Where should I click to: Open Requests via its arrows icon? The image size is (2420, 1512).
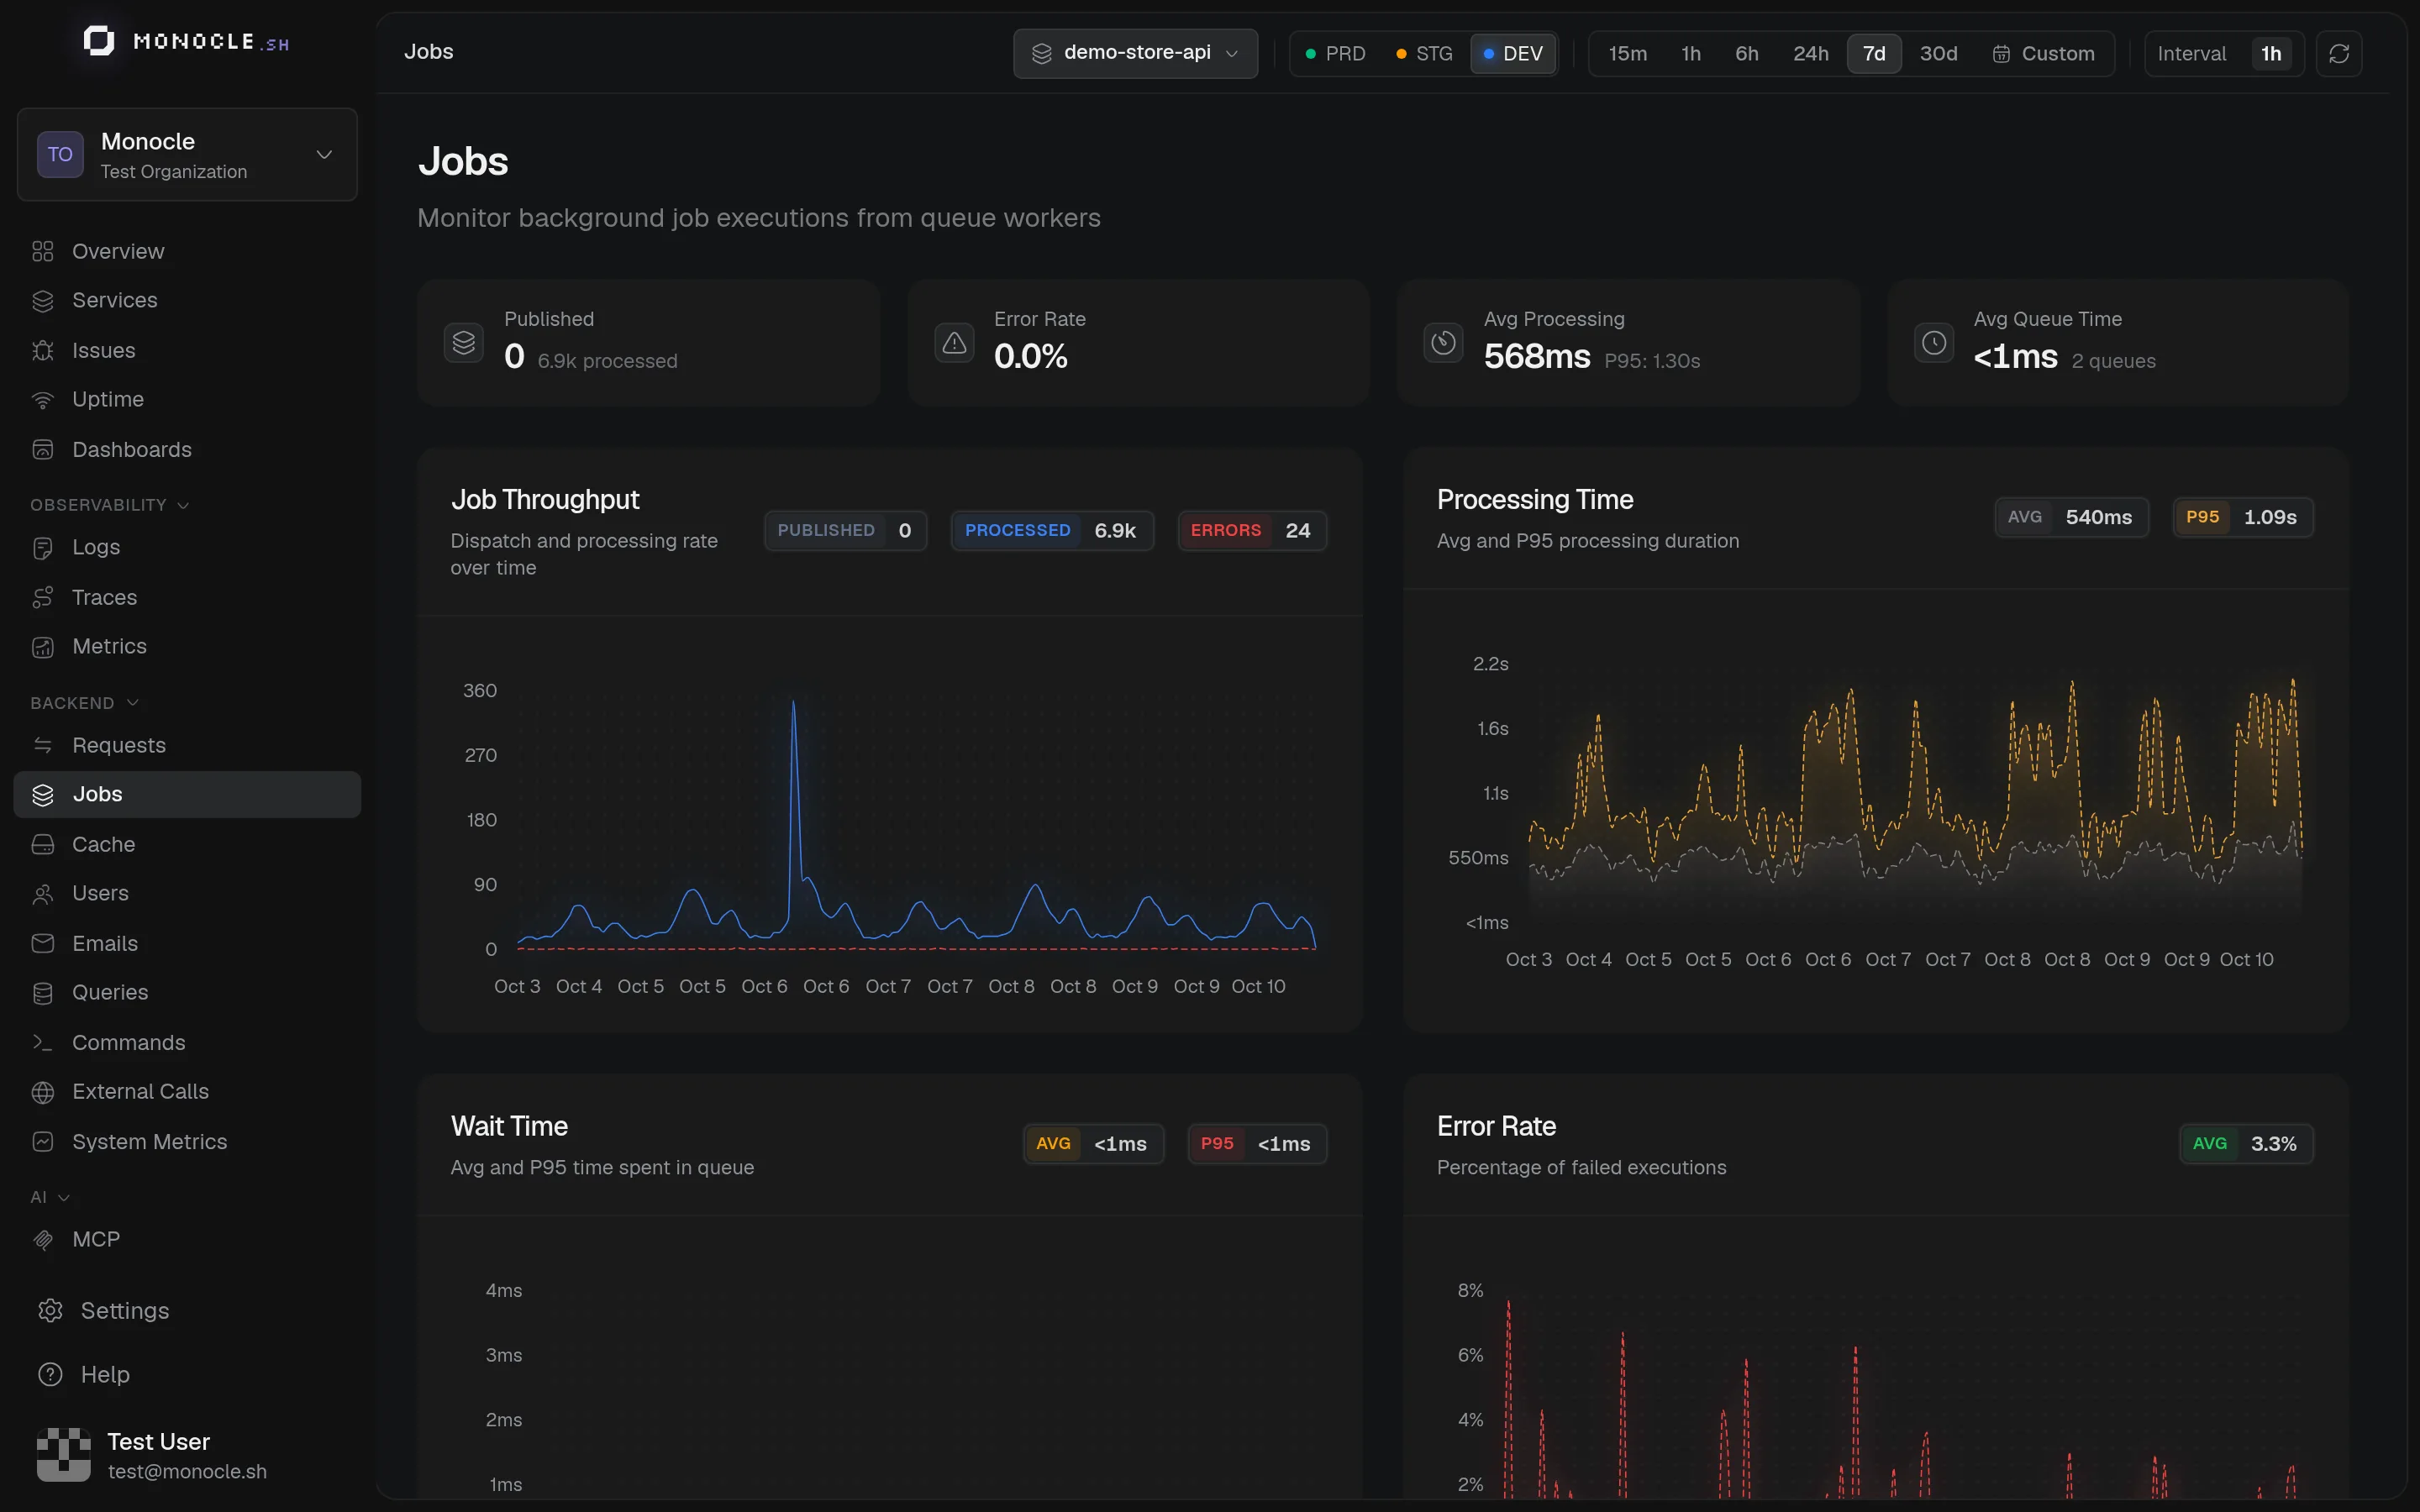(x=42, y=745)
